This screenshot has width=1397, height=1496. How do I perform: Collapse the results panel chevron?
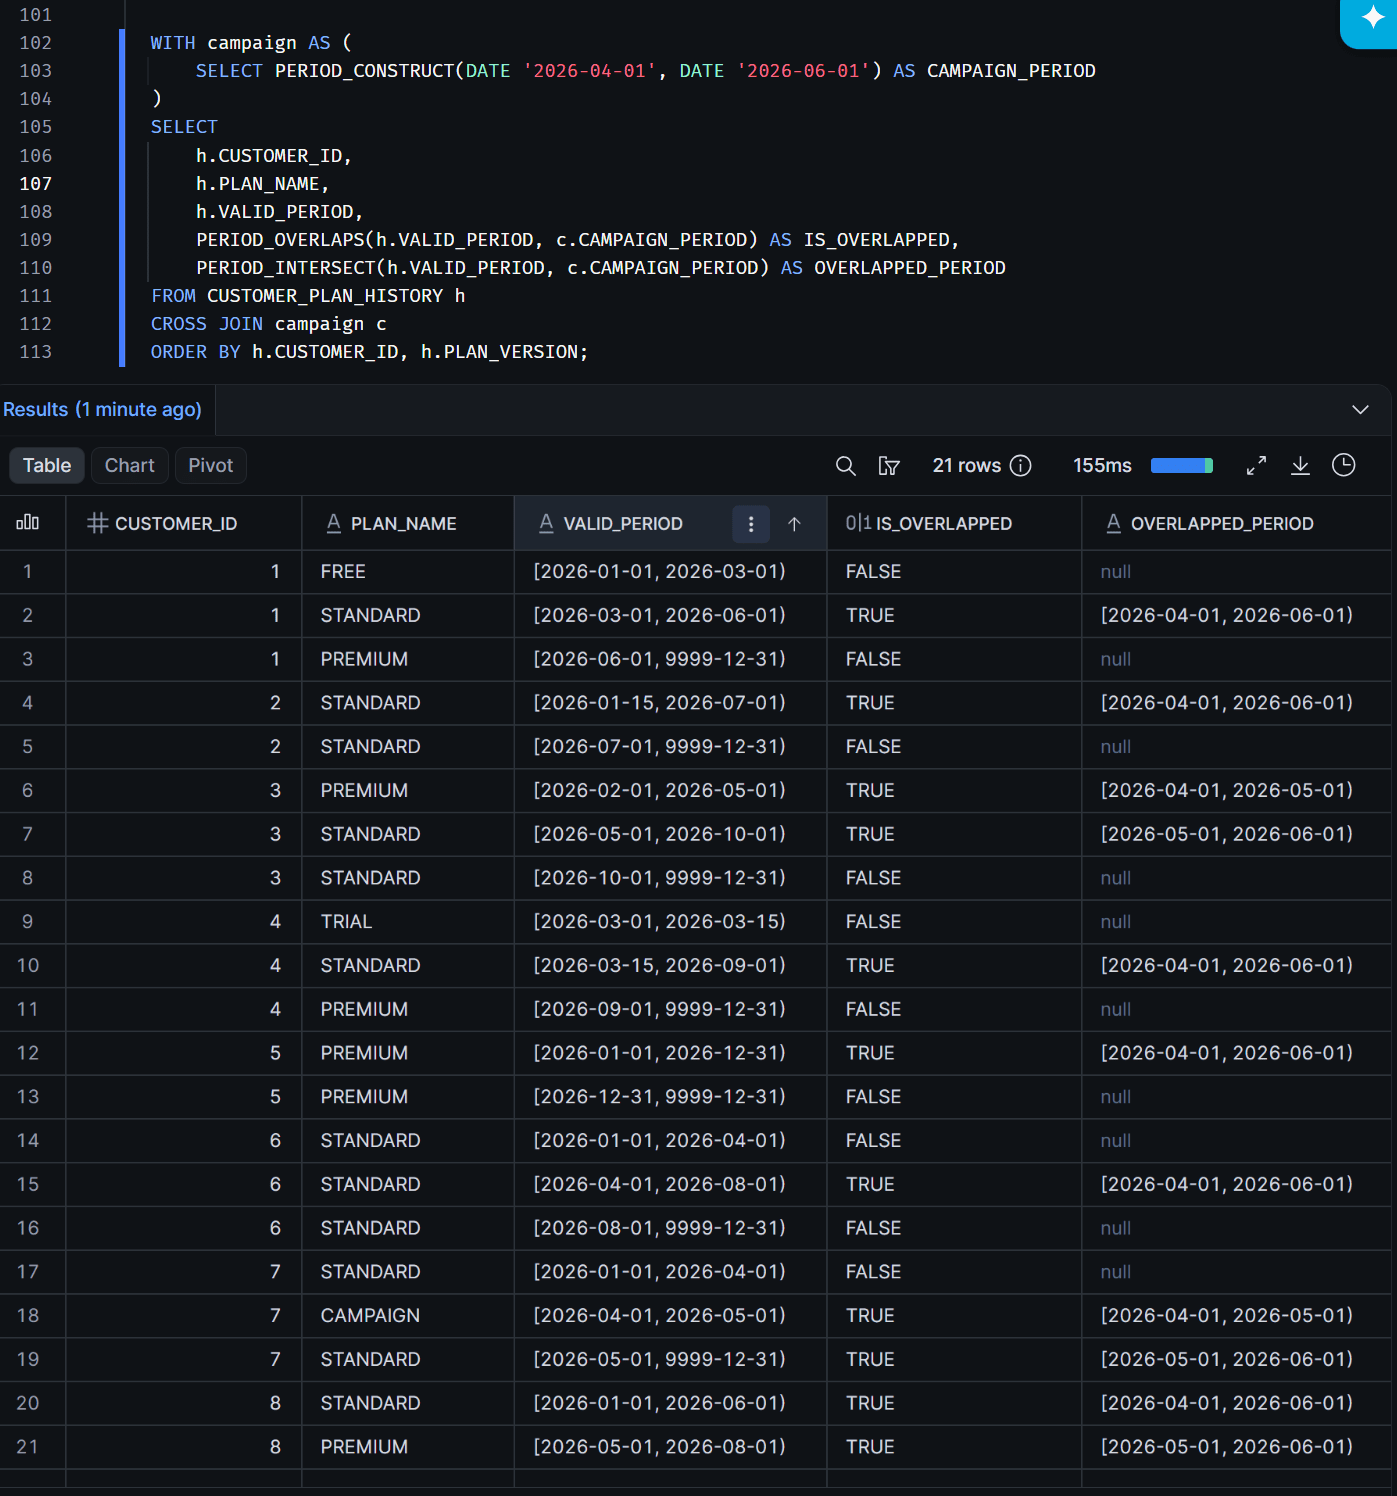(1360, 410)
